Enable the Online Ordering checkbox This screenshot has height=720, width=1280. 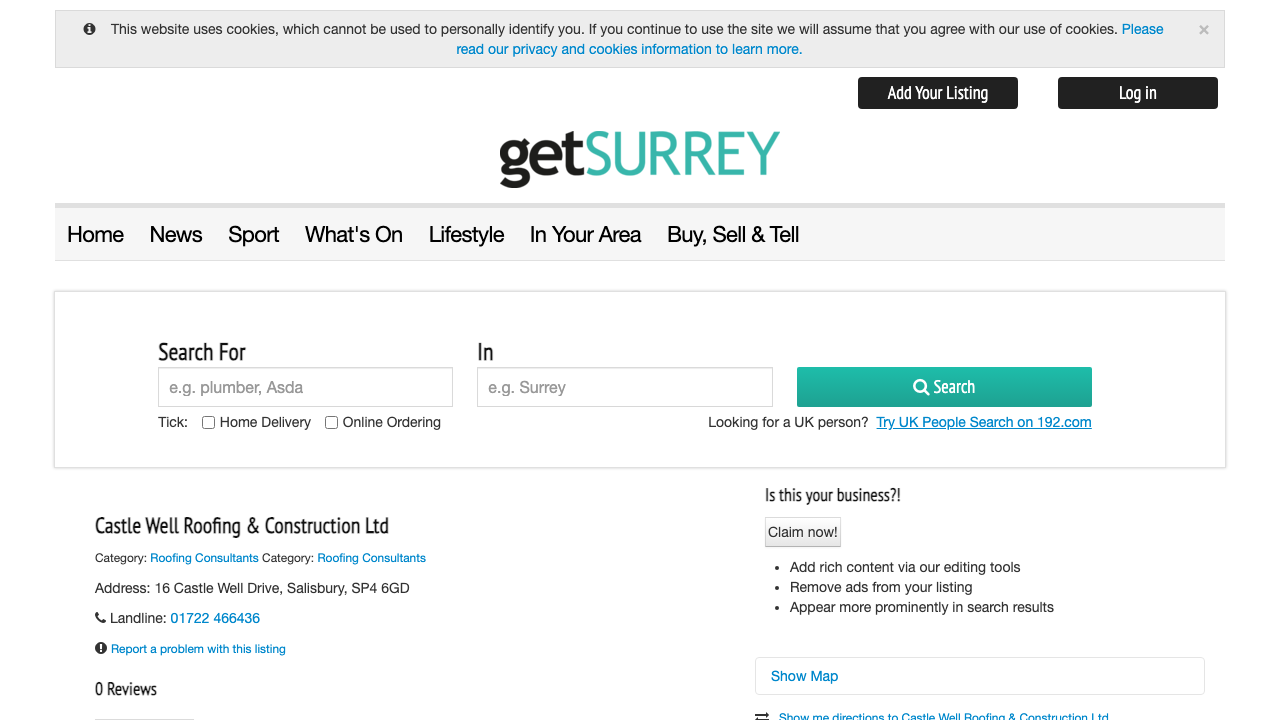(x=332, y=423)
